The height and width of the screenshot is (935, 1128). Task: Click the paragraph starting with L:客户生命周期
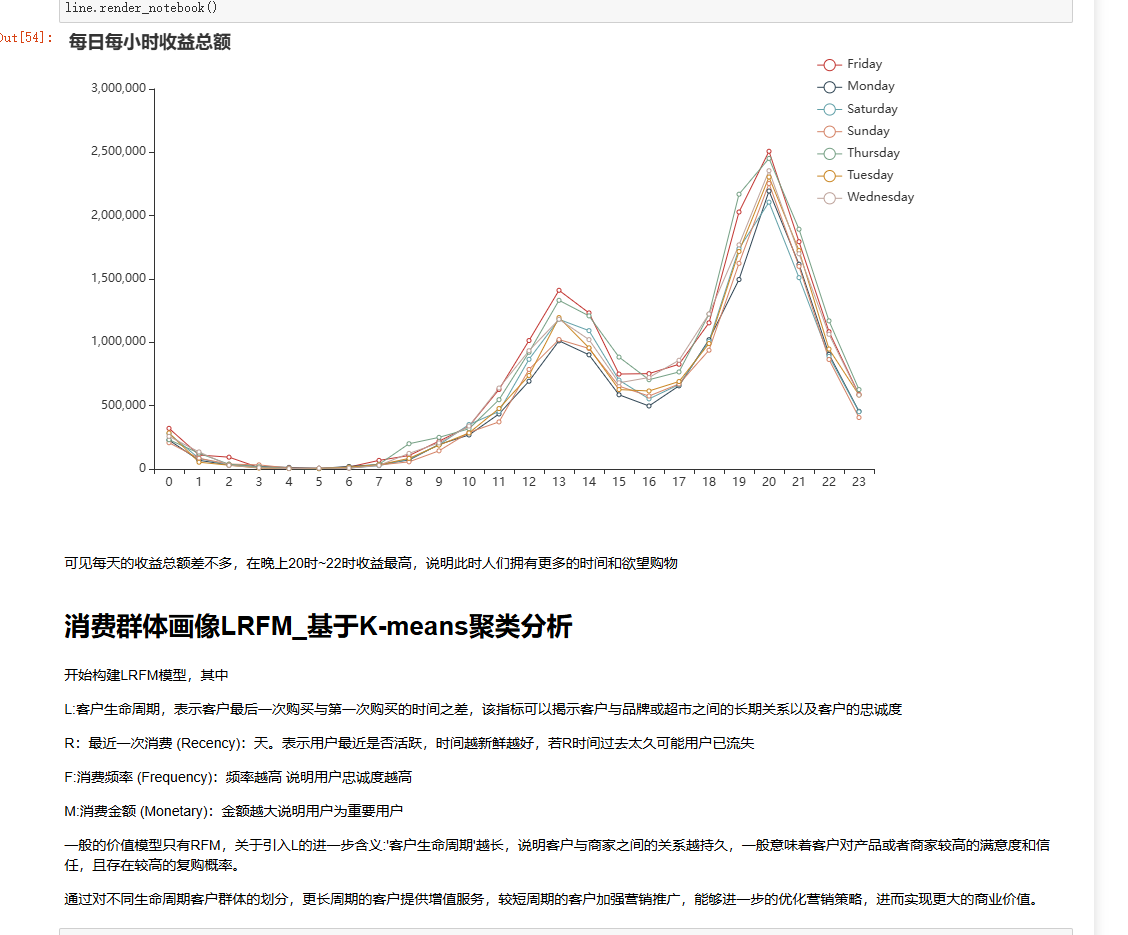[x=483, y=709]
